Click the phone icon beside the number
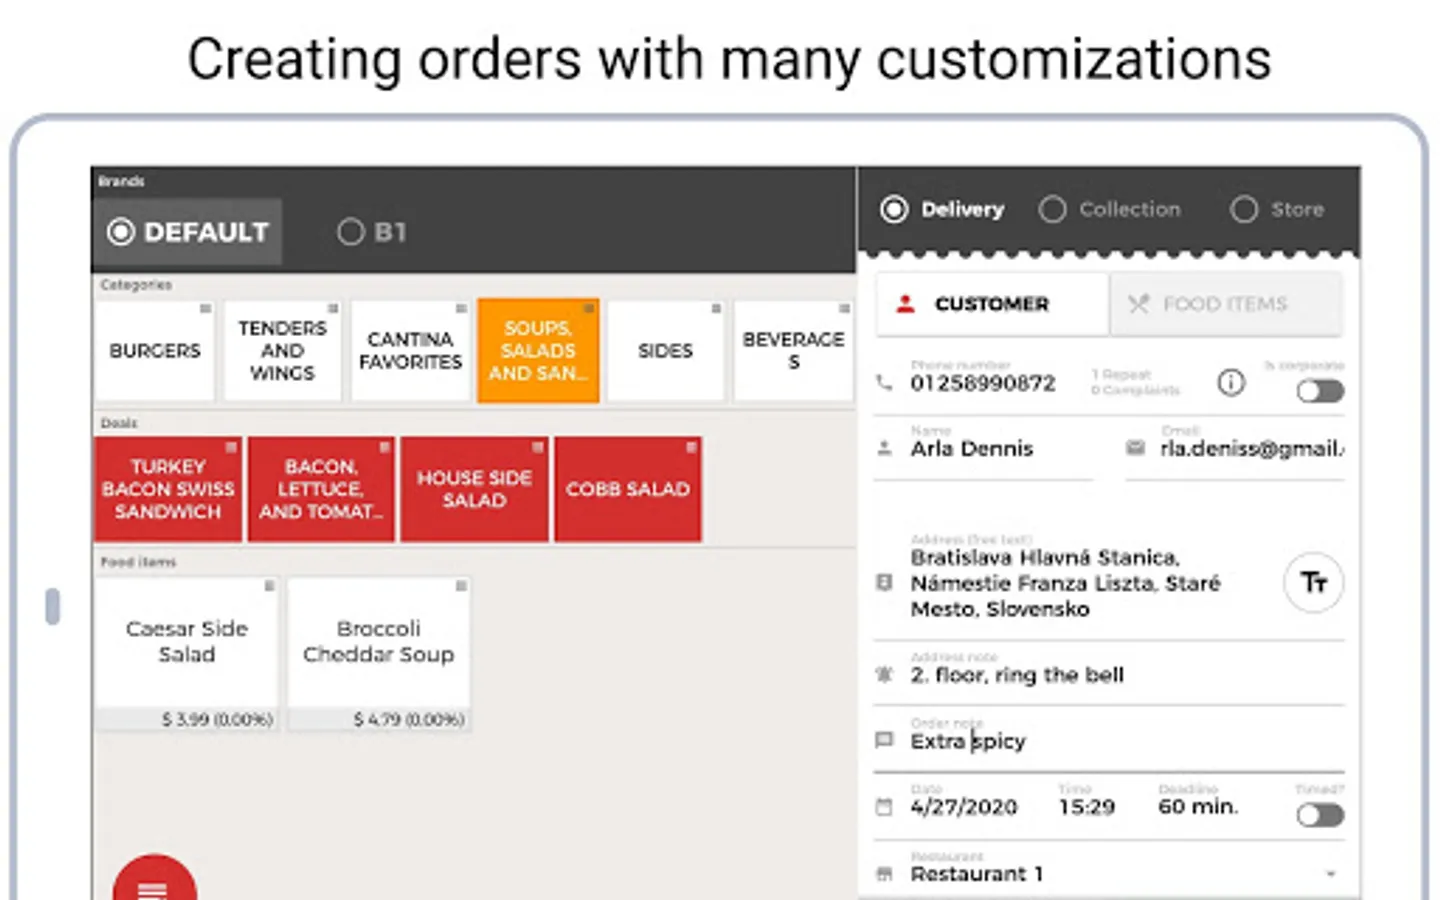Viewport: 1440px width, 900px height. [884, 382]
